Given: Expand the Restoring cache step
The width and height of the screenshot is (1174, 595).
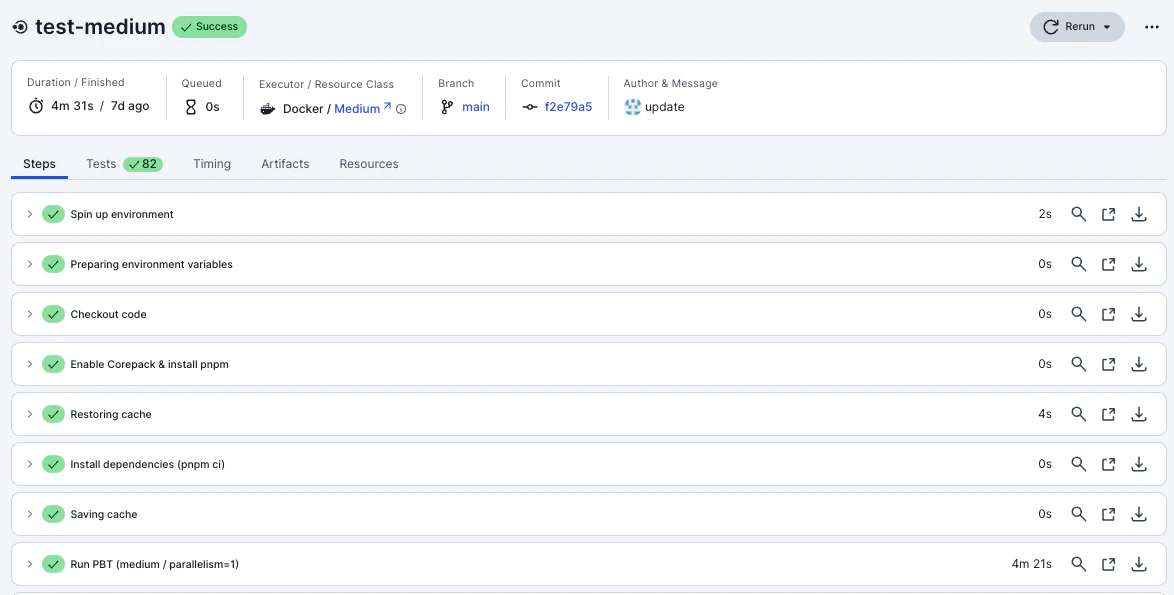Looking at the screenshot, I should coord(30,414).
